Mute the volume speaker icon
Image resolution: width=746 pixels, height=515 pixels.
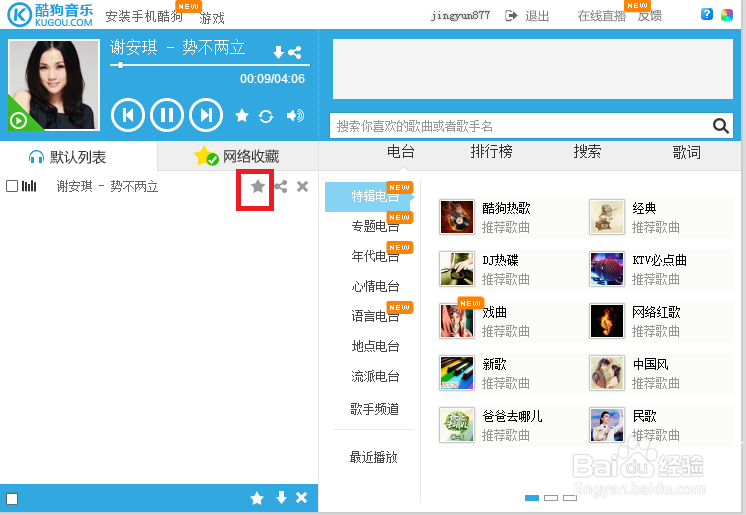pyautogui.click(x=295, y=116)
